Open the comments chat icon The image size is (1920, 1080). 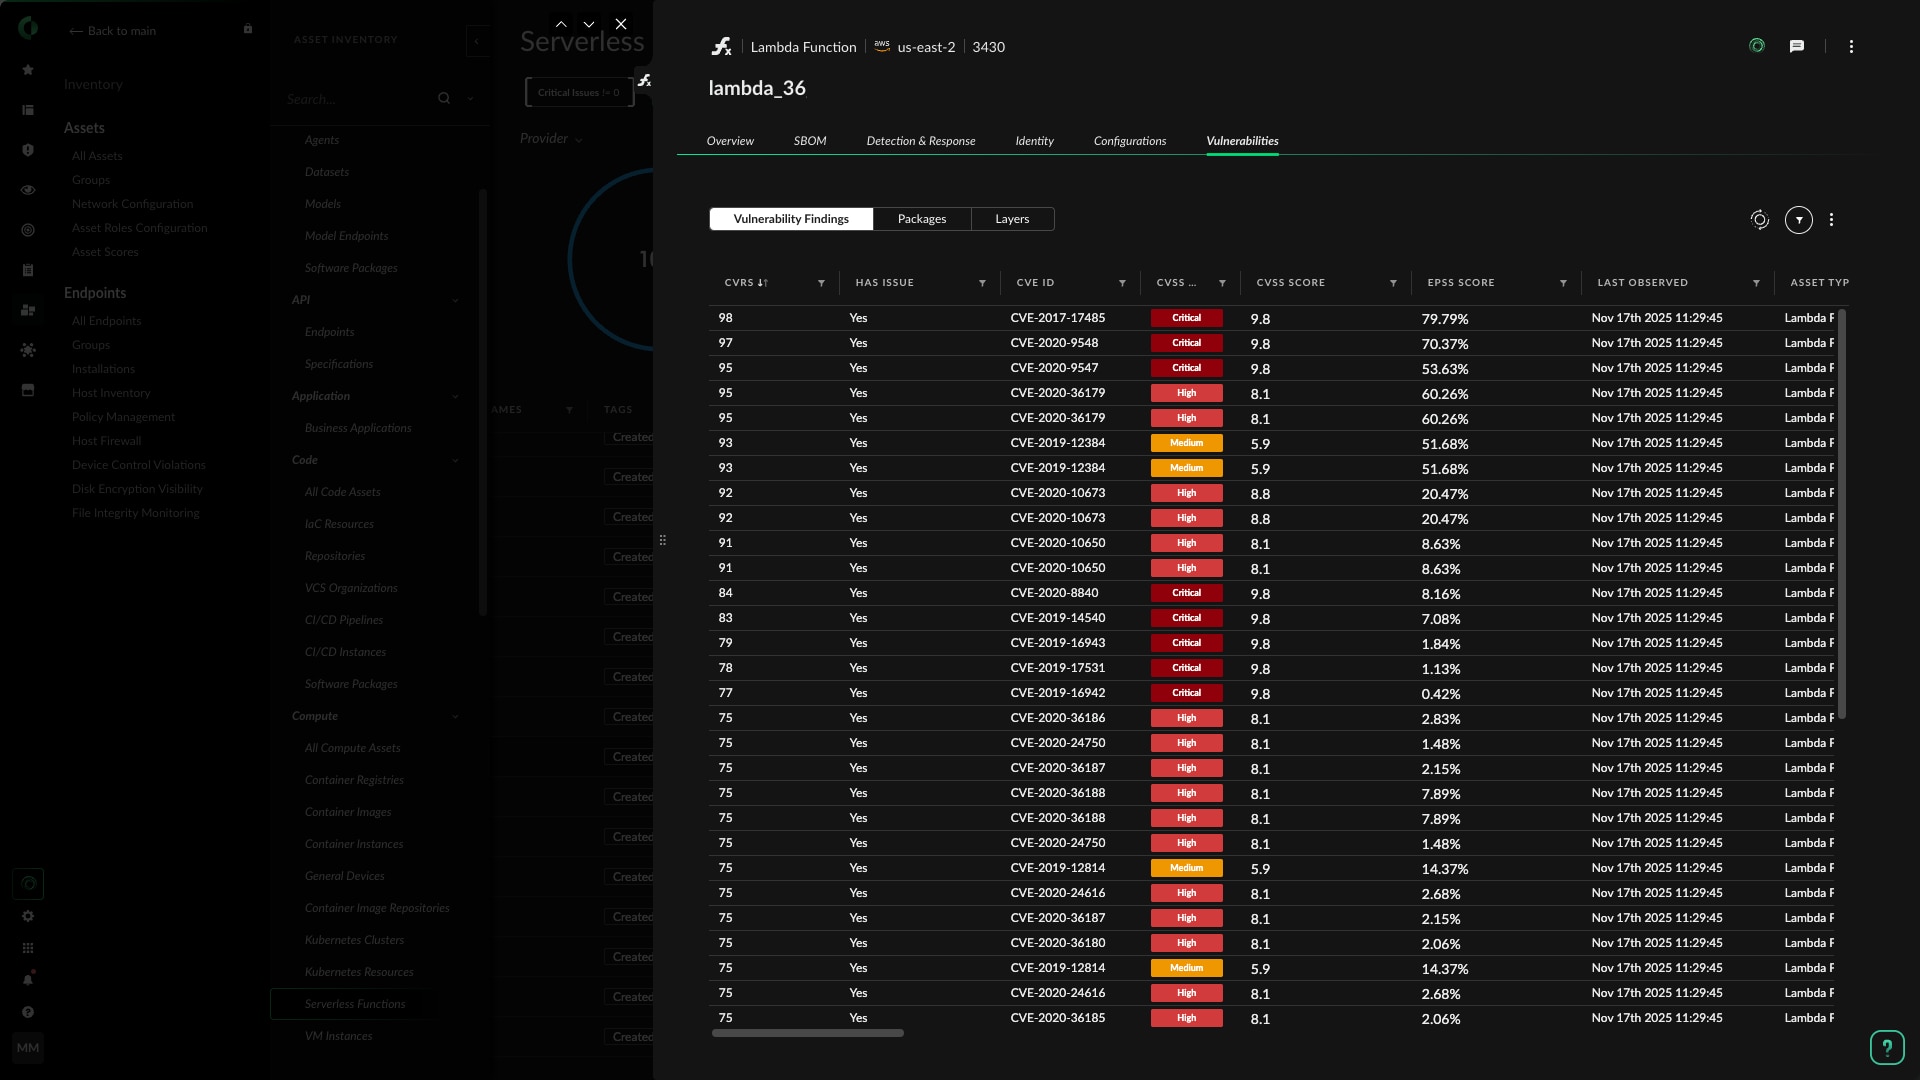click(x=1797, y=46)
